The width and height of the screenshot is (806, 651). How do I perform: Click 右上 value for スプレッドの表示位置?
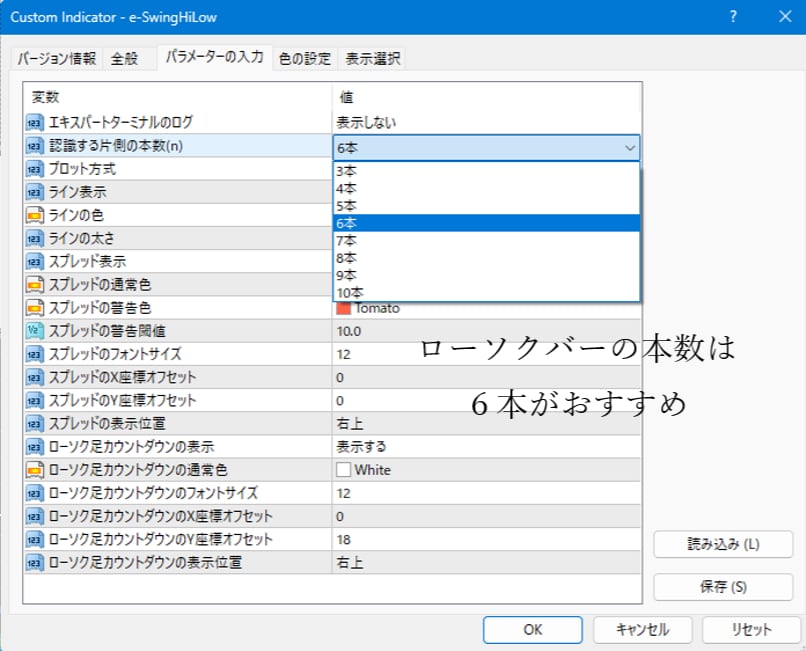pyautogui.click(x=350, y=424)
